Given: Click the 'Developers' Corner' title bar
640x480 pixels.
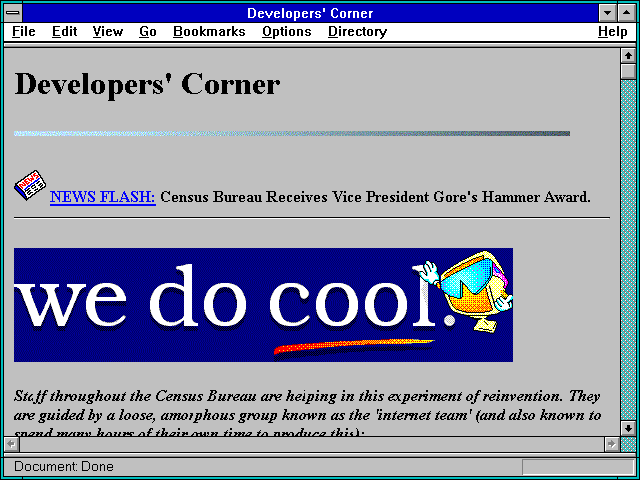Looking at the screenshot, I should [310, 13].
